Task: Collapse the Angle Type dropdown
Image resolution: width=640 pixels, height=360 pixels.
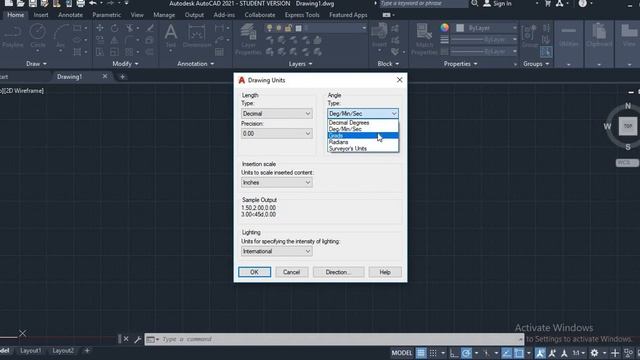Action: point(363,113)
